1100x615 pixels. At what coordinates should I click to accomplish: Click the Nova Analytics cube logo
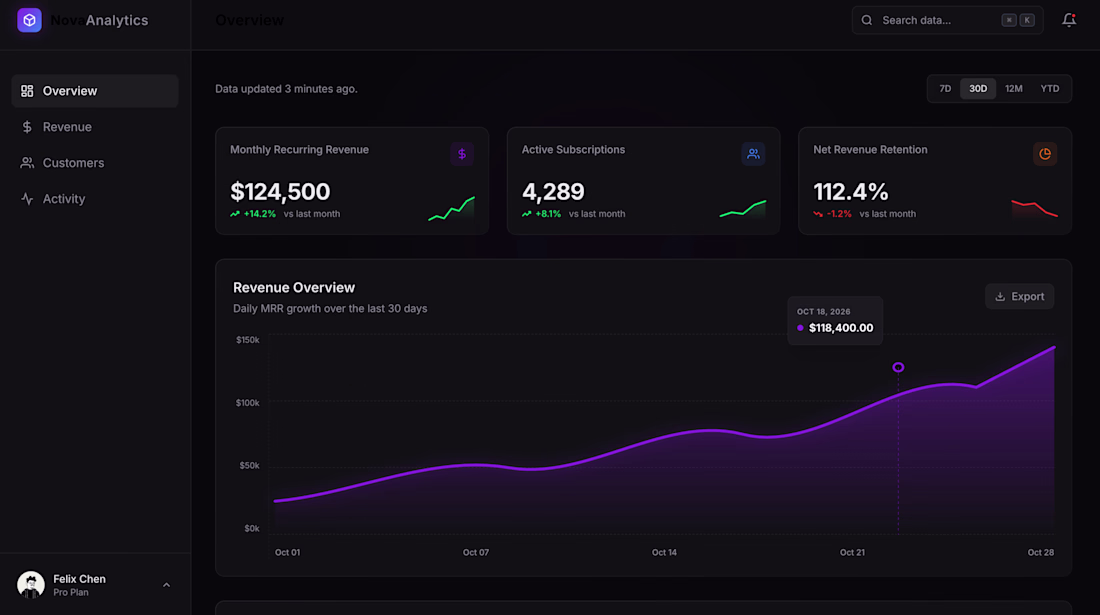click(x=29, y=20)
